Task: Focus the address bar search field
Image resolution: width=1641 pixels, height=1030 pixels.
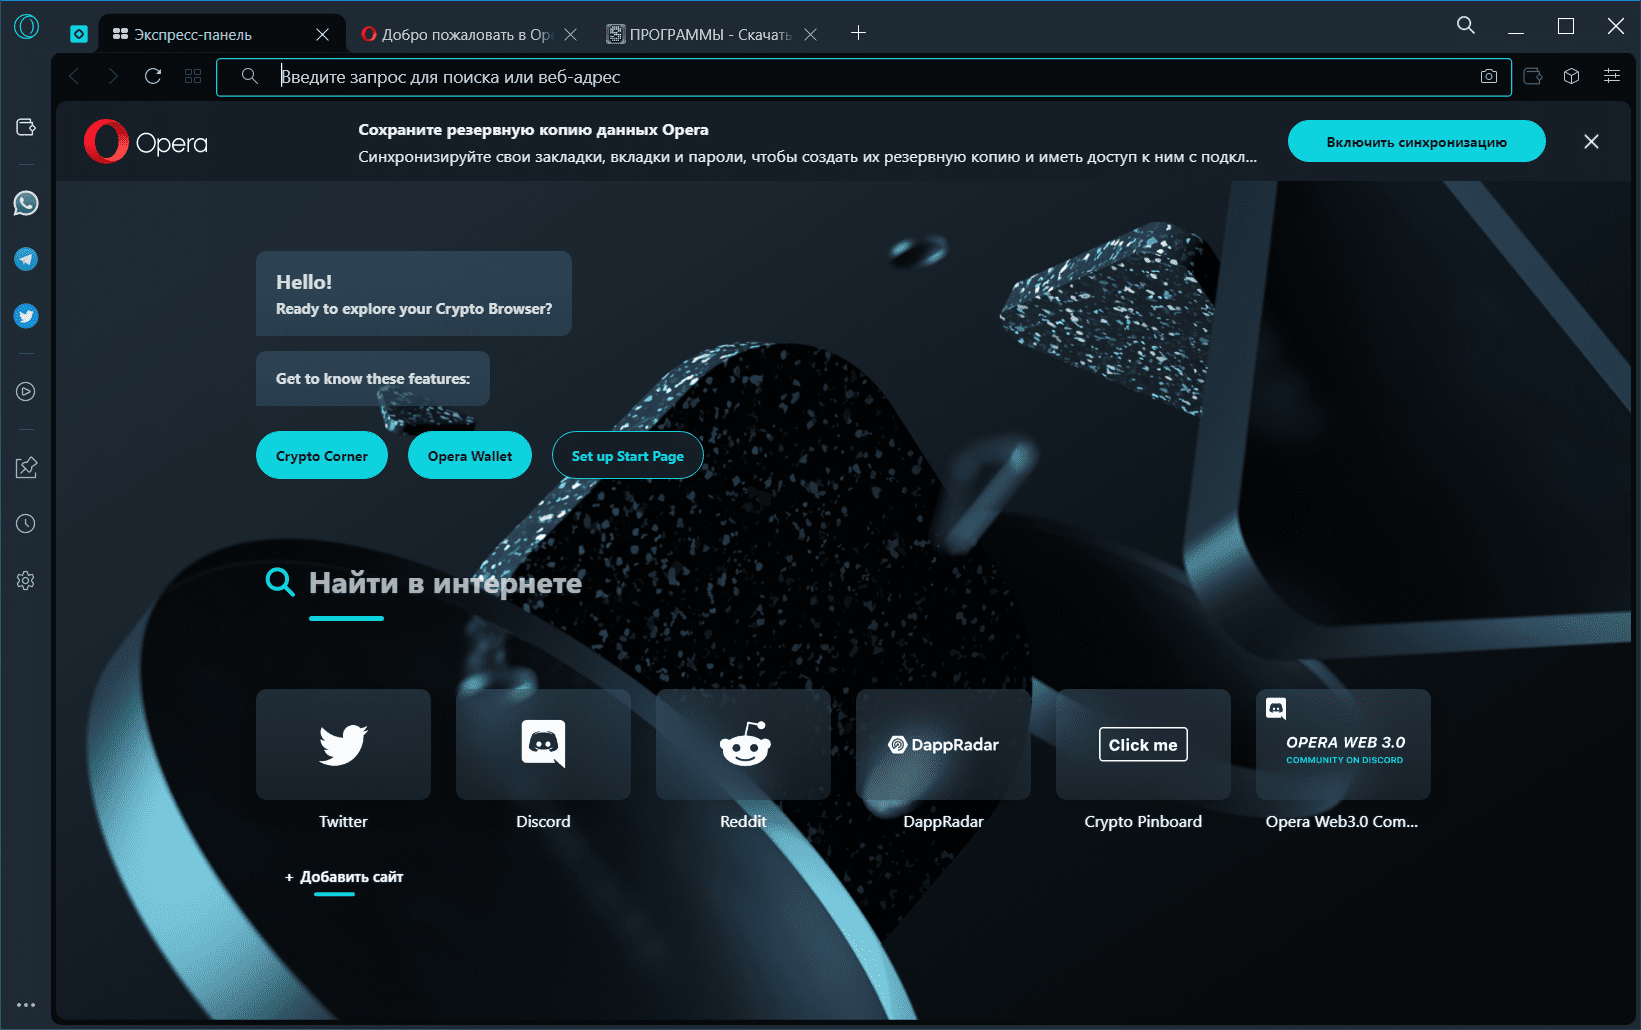Action: [x=864, y=77]
